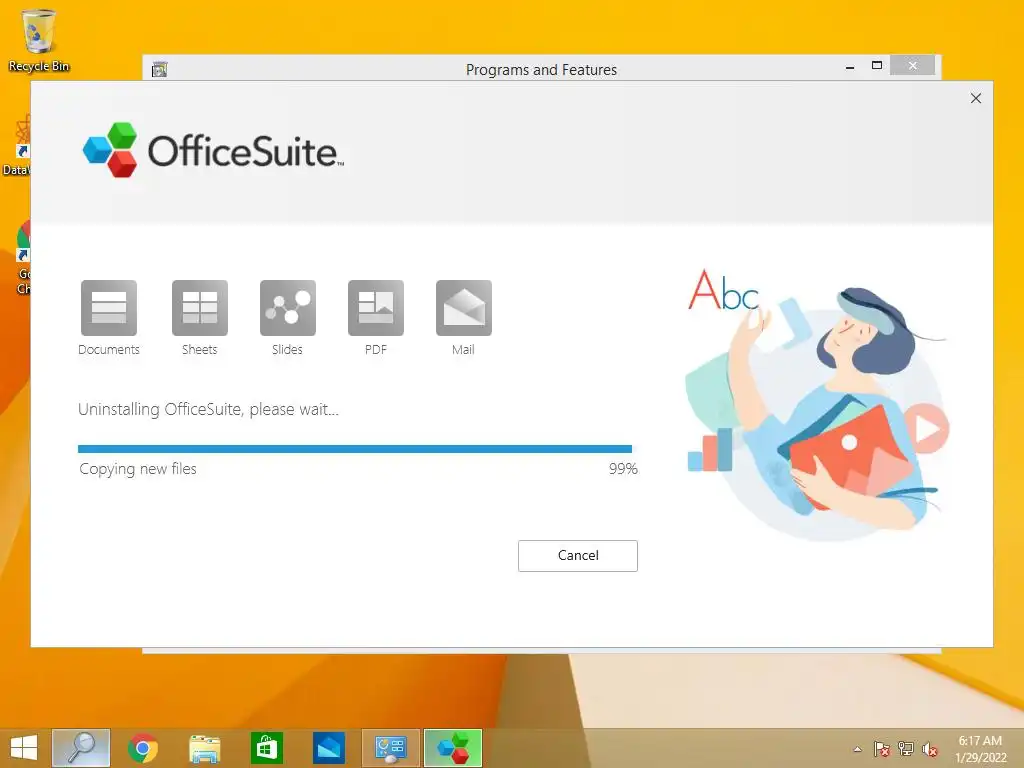Close the OfficeSuite uninstaller dialog
The image size is (1024, 768).
[x=976, y=98]
